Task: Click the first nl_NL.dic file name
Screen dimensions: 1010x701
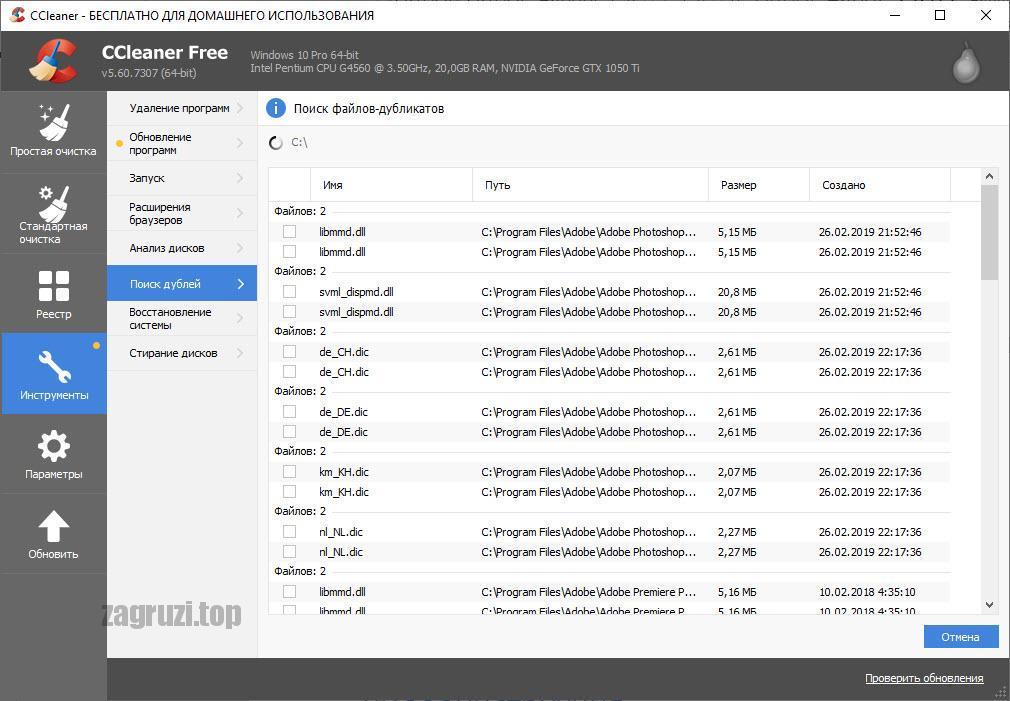Action: (x=341, y=532)
